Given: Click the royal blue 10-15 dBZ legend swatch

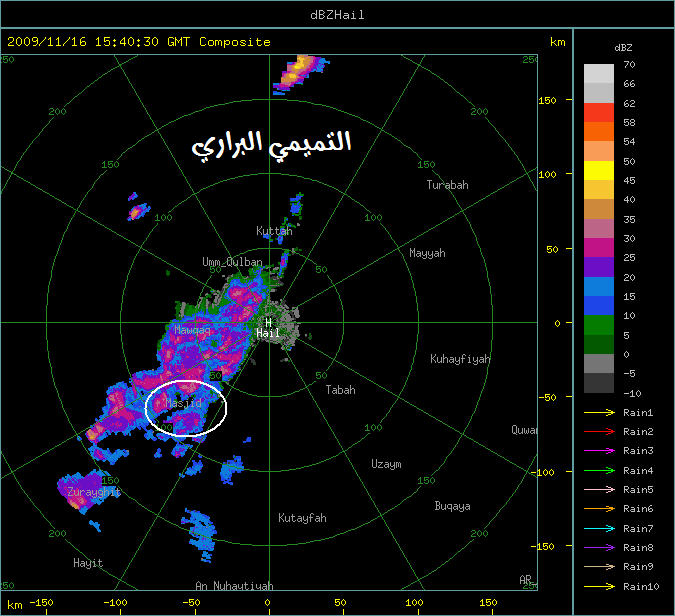Looking at the screenshot, I should pyautogui.click(x=599, y=306).
